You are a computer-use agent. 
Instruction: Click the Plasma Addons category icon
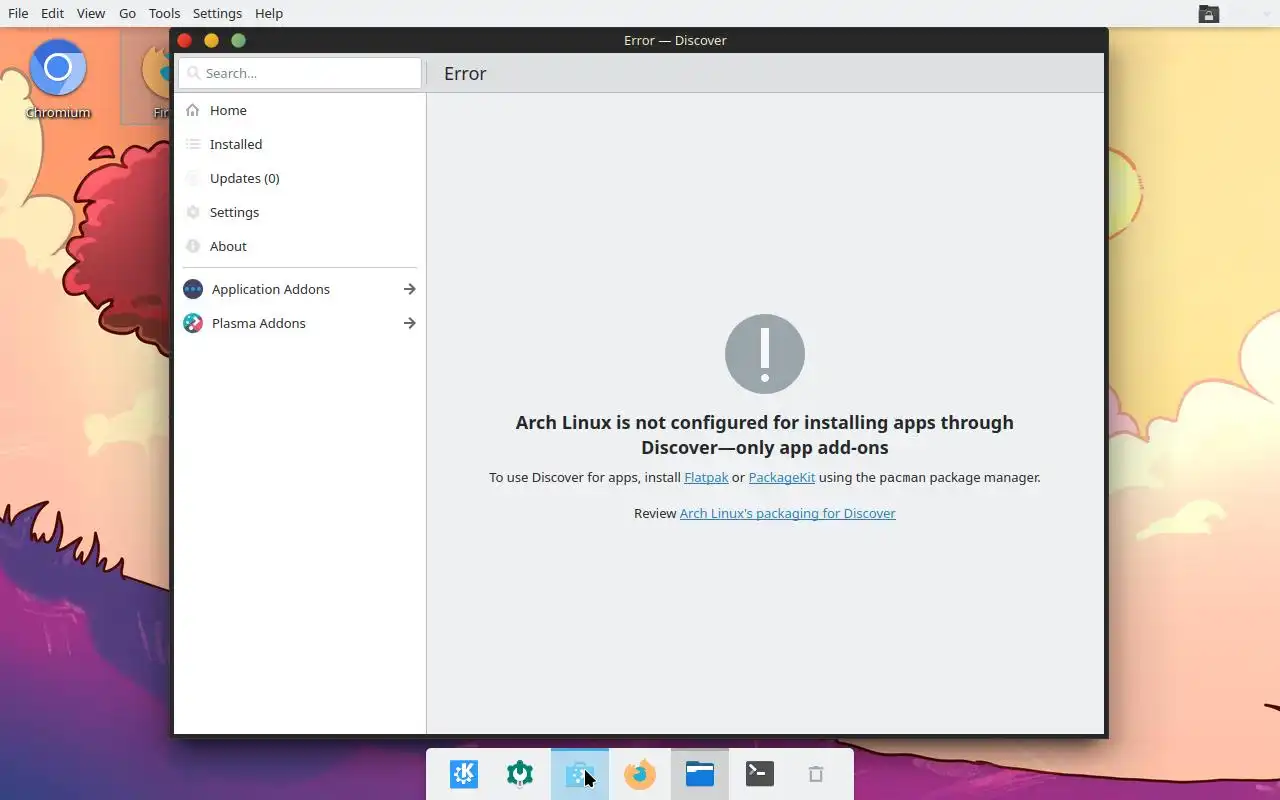(193, 323)
